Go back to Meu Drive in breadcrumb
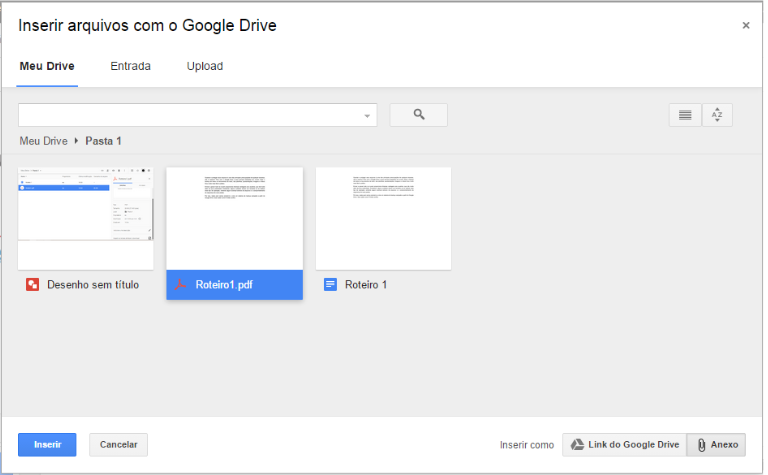The width and height of the screenshot is (768, 475). click(43, 141)
